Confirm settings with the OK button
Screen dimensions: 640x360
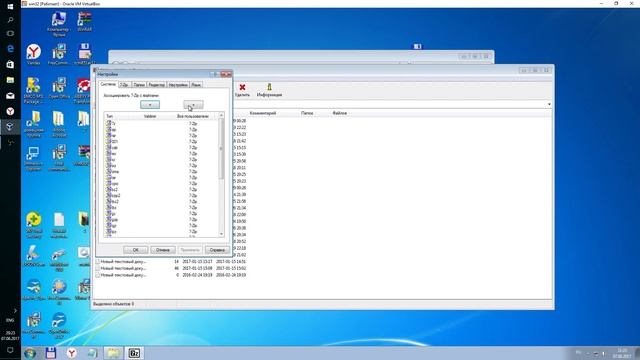coord(136,249)
